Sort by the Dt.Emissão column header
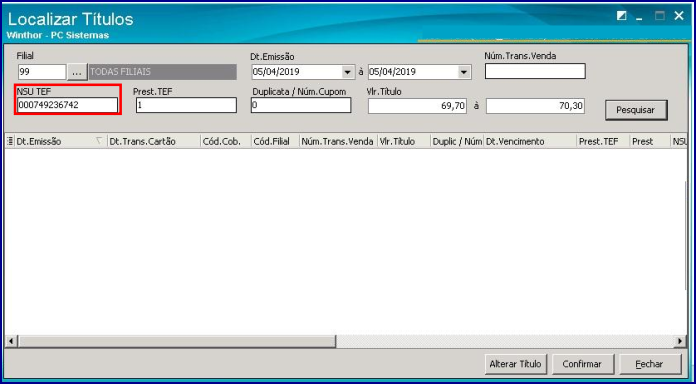Viewport: 696px width, 384px height. pyautogui.click(x=61, y=142)
